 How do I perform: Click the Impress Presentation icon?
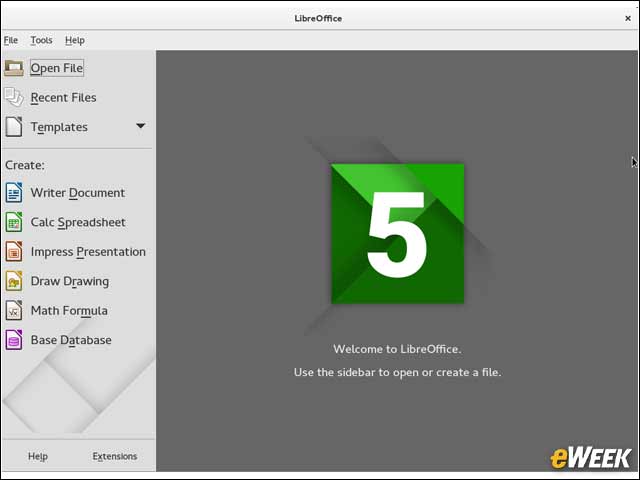pyautogui.click(x=14, y=251)
